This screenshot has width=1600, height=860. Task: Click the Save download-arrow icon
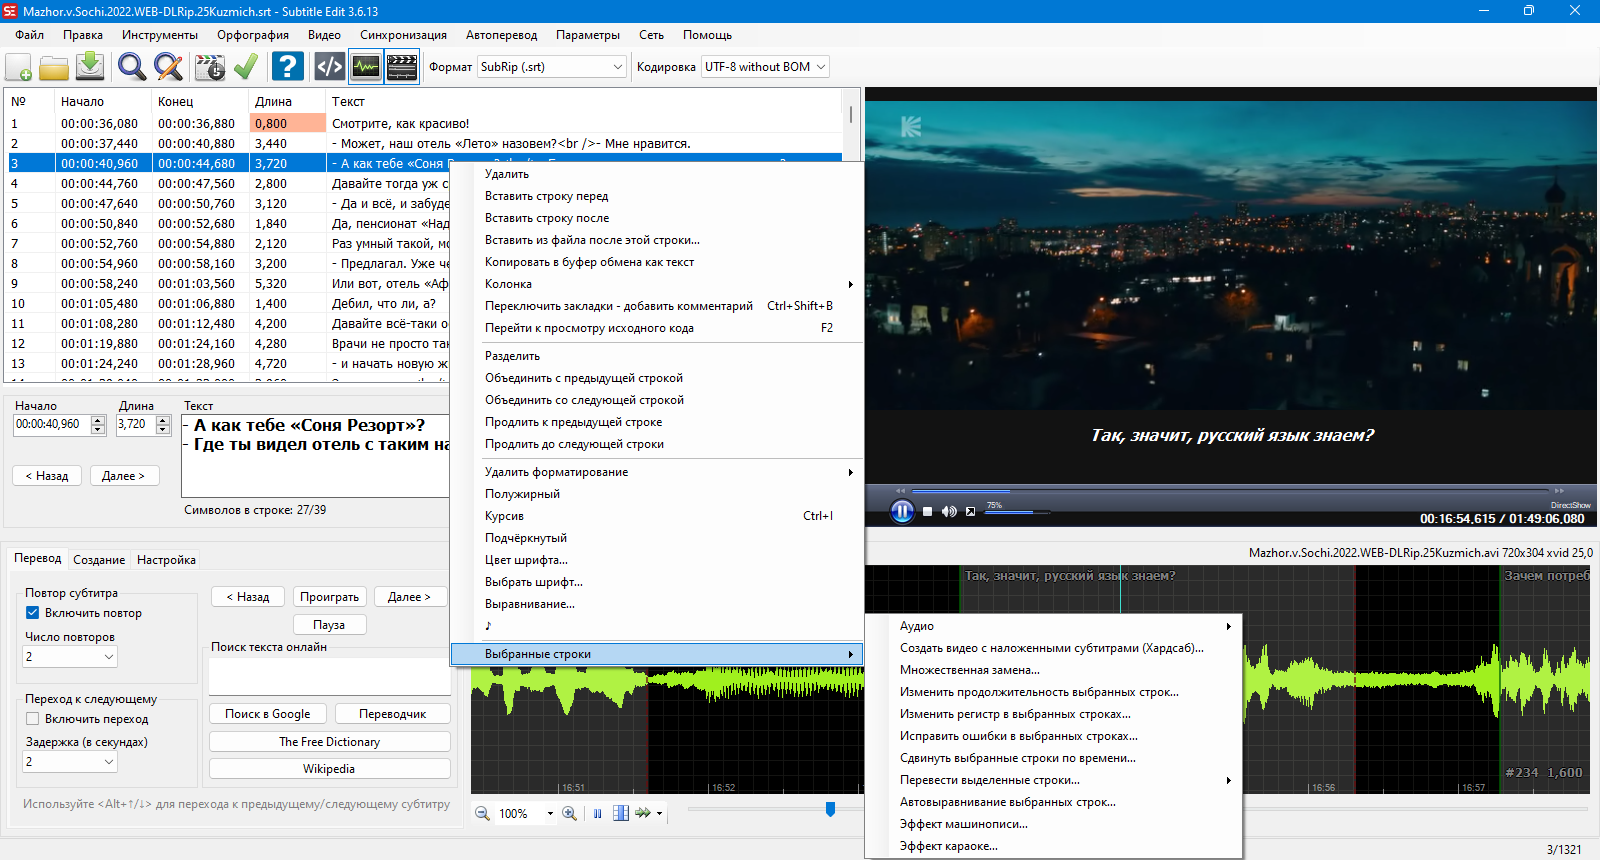90,67
